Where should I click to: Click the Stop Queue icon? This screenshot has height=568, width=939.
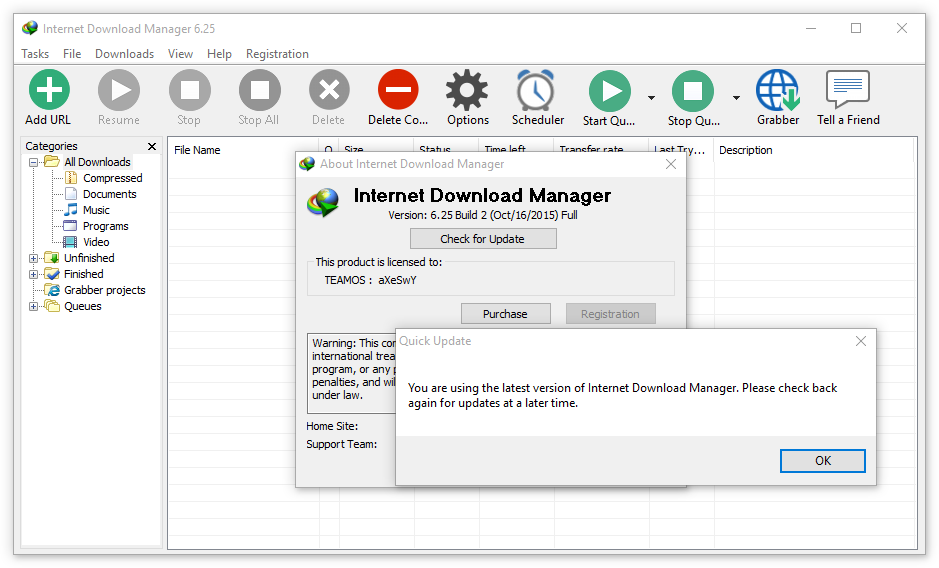(692, 91)
